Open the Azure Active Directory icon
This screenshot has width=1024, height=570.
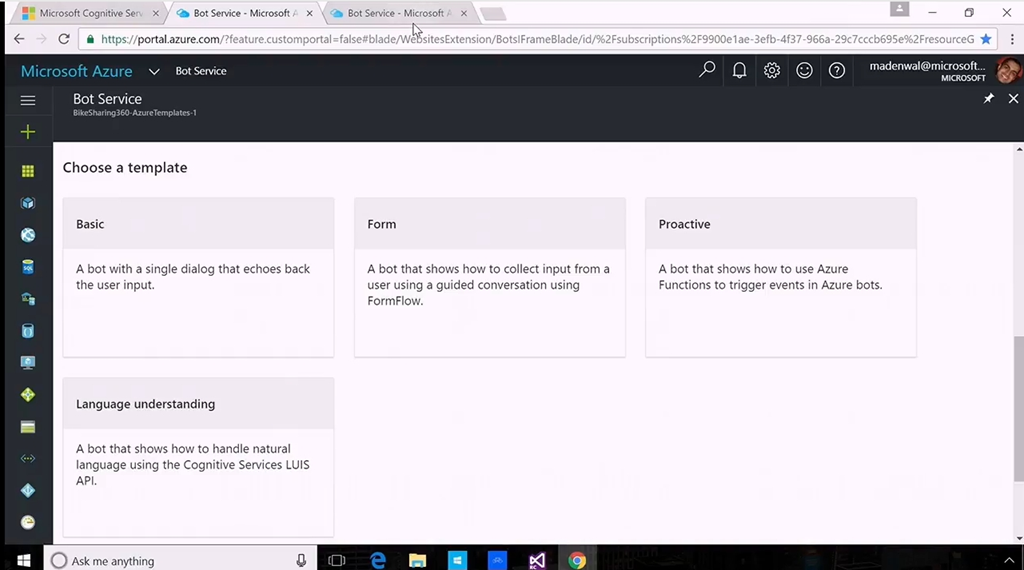tap(27, 490)
